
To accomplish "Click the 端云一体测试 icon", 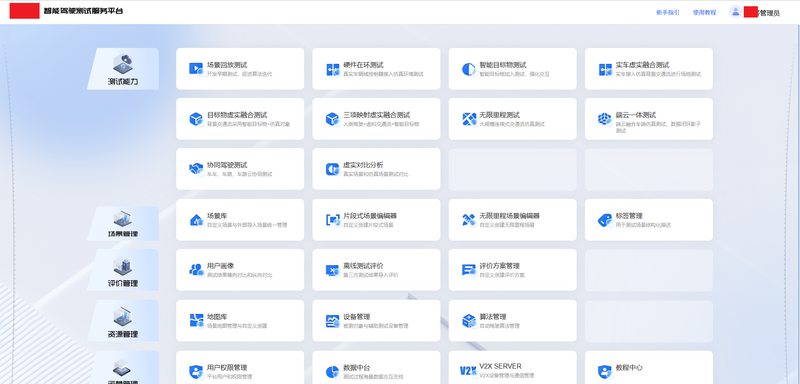I will [x=605, y=119].
